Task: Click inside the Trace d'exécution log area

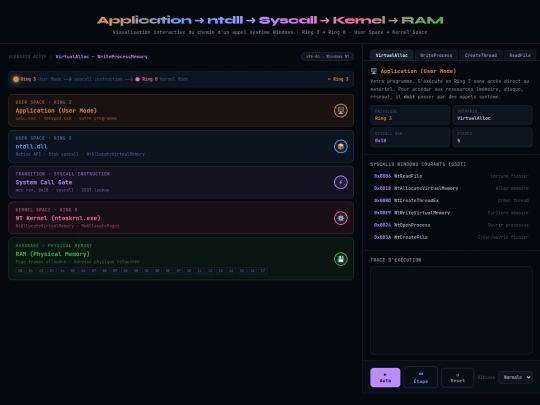Action: click(451, 310)
